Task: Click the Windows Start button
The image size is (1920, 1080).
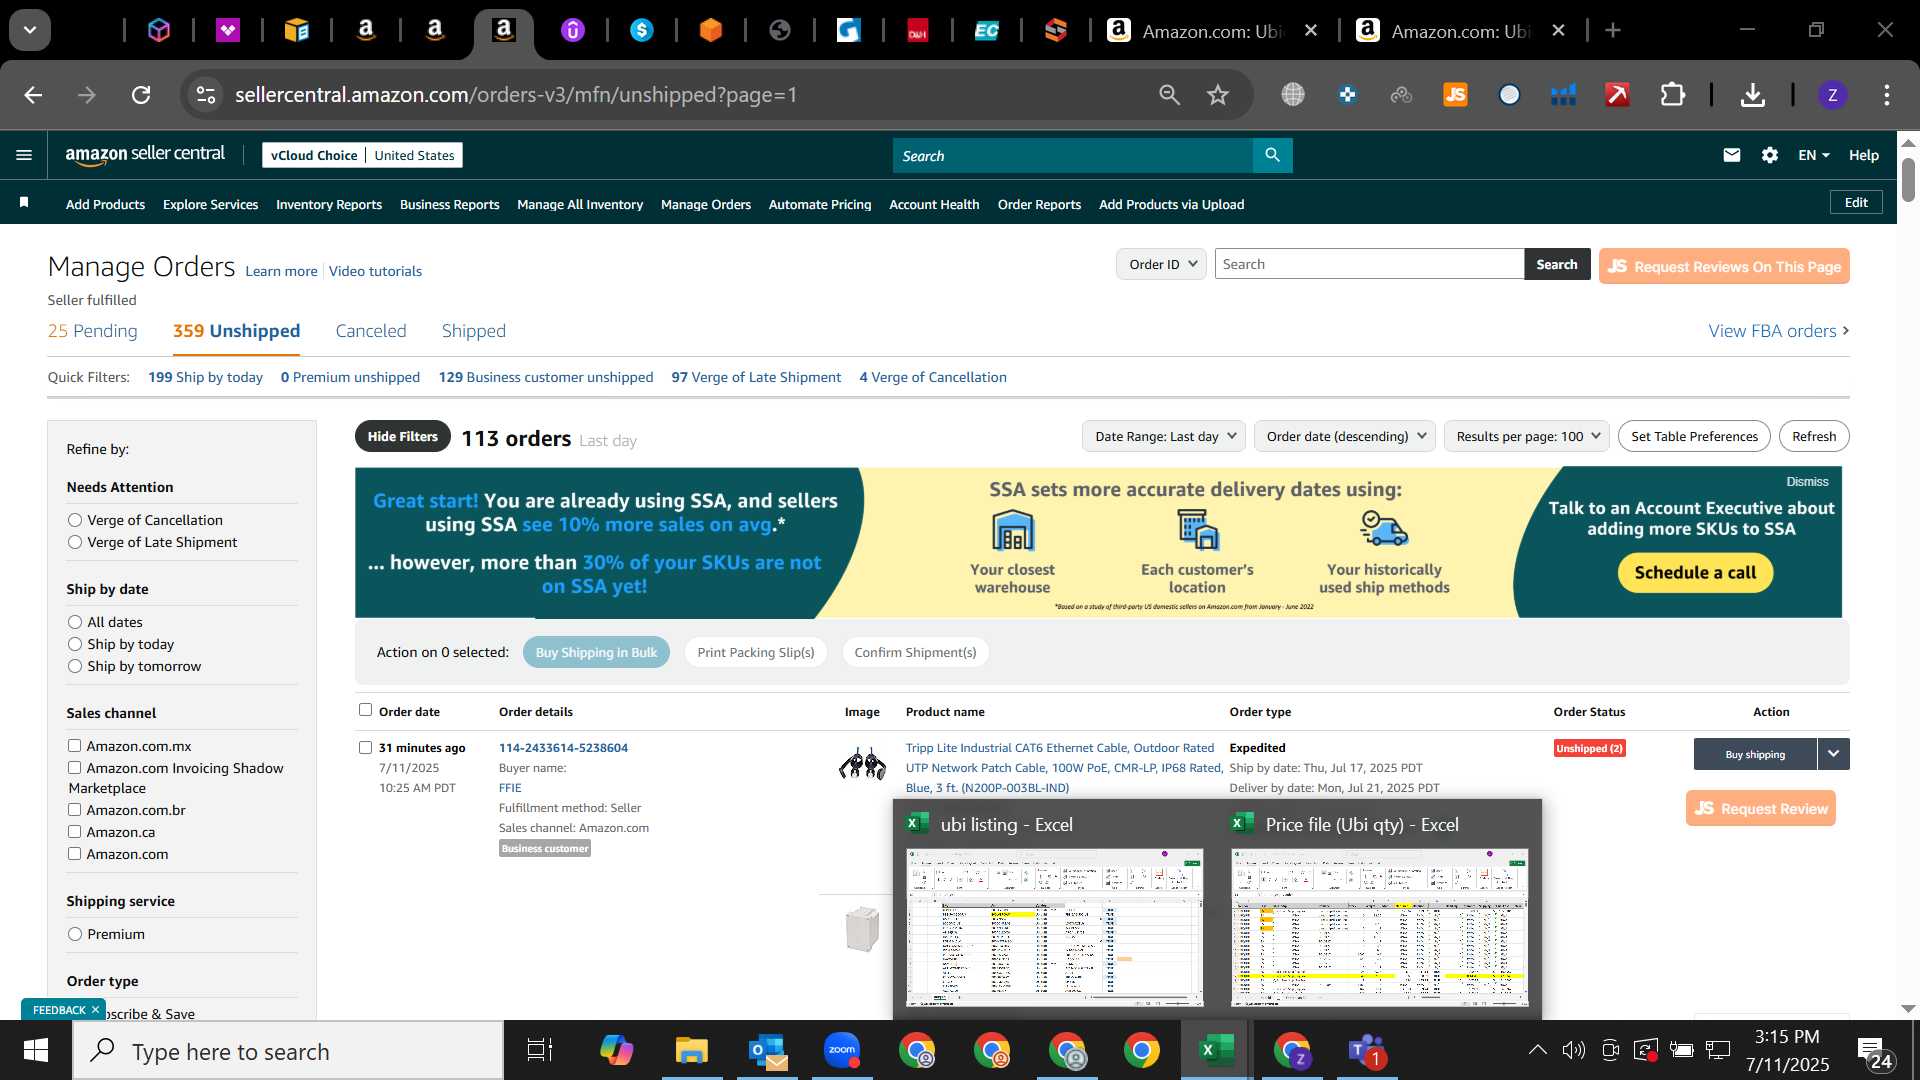Action: pos(36,1051)
